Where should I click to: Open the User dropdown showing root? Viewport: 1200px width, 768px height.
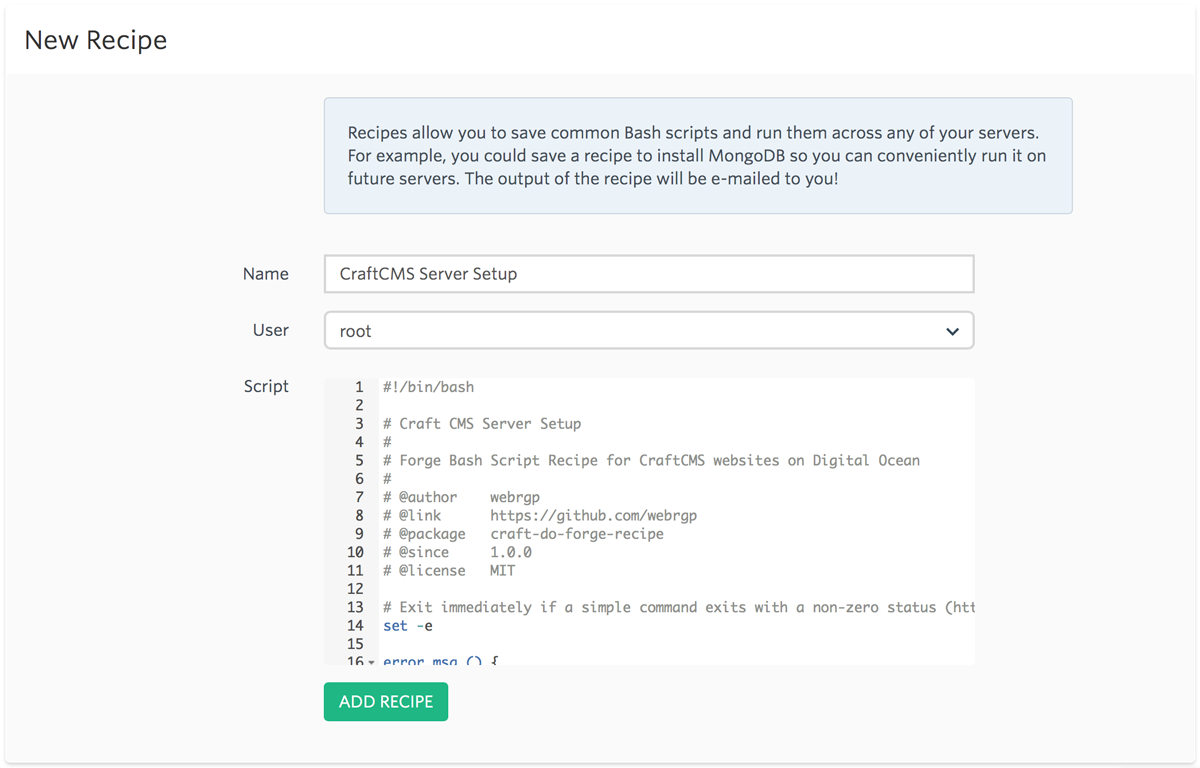649,331
